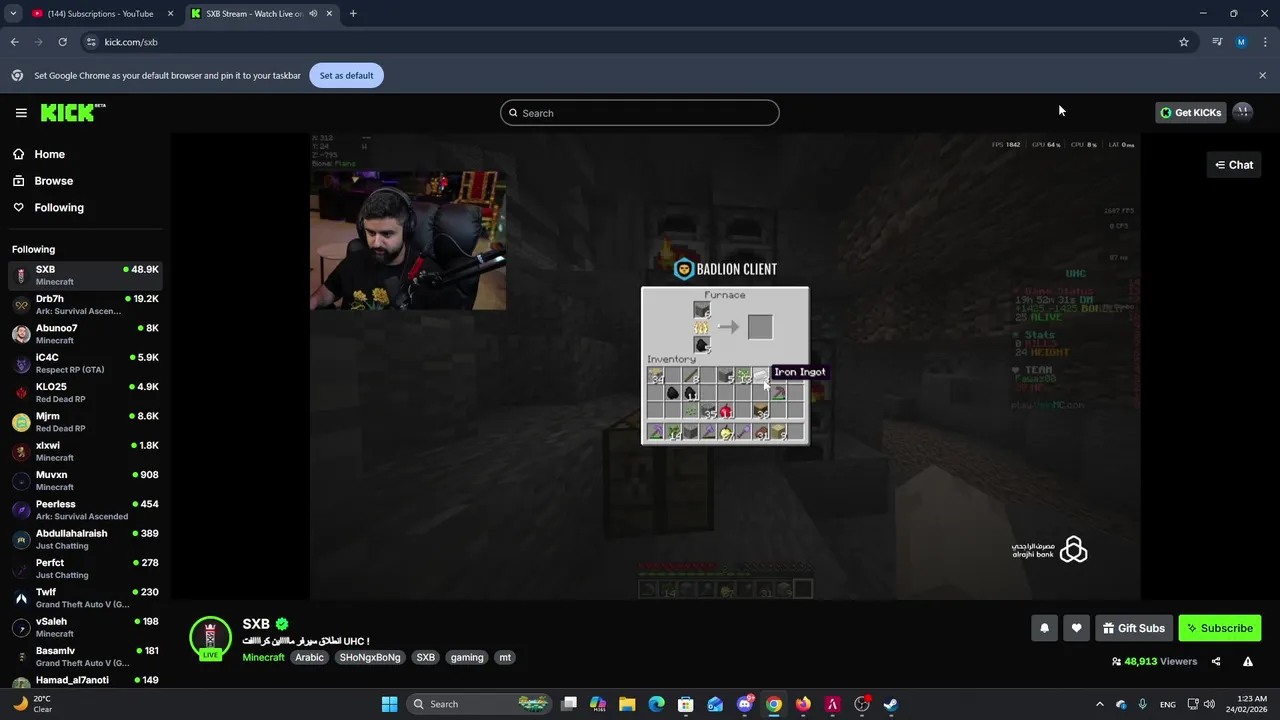Open Browse in sidebar
The height and width of the screenshot is (720, 1280).
53,181
